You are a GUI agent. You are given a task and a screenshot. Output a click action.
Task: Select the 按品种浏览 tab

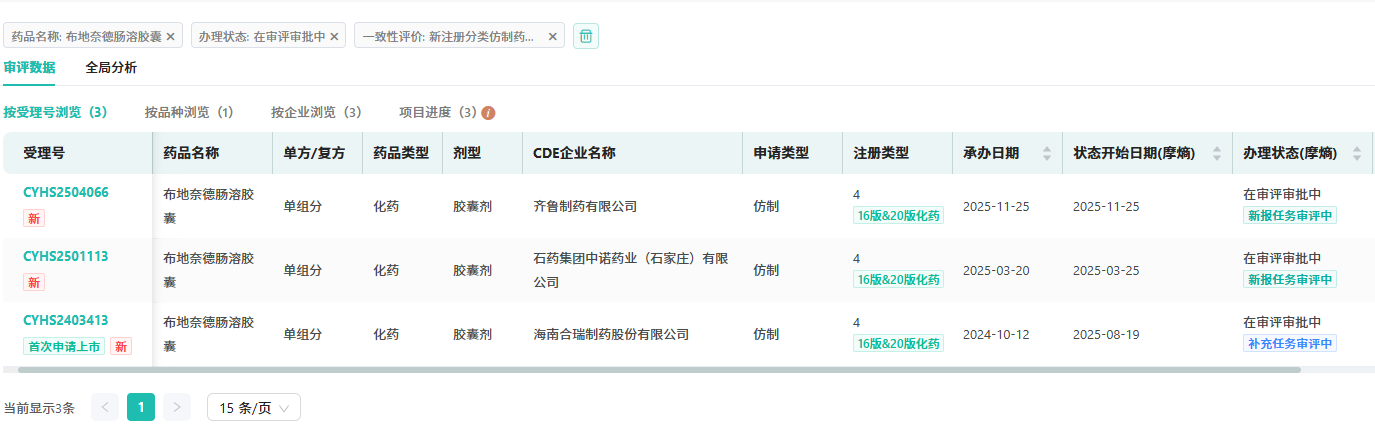[x=189, y=112]
